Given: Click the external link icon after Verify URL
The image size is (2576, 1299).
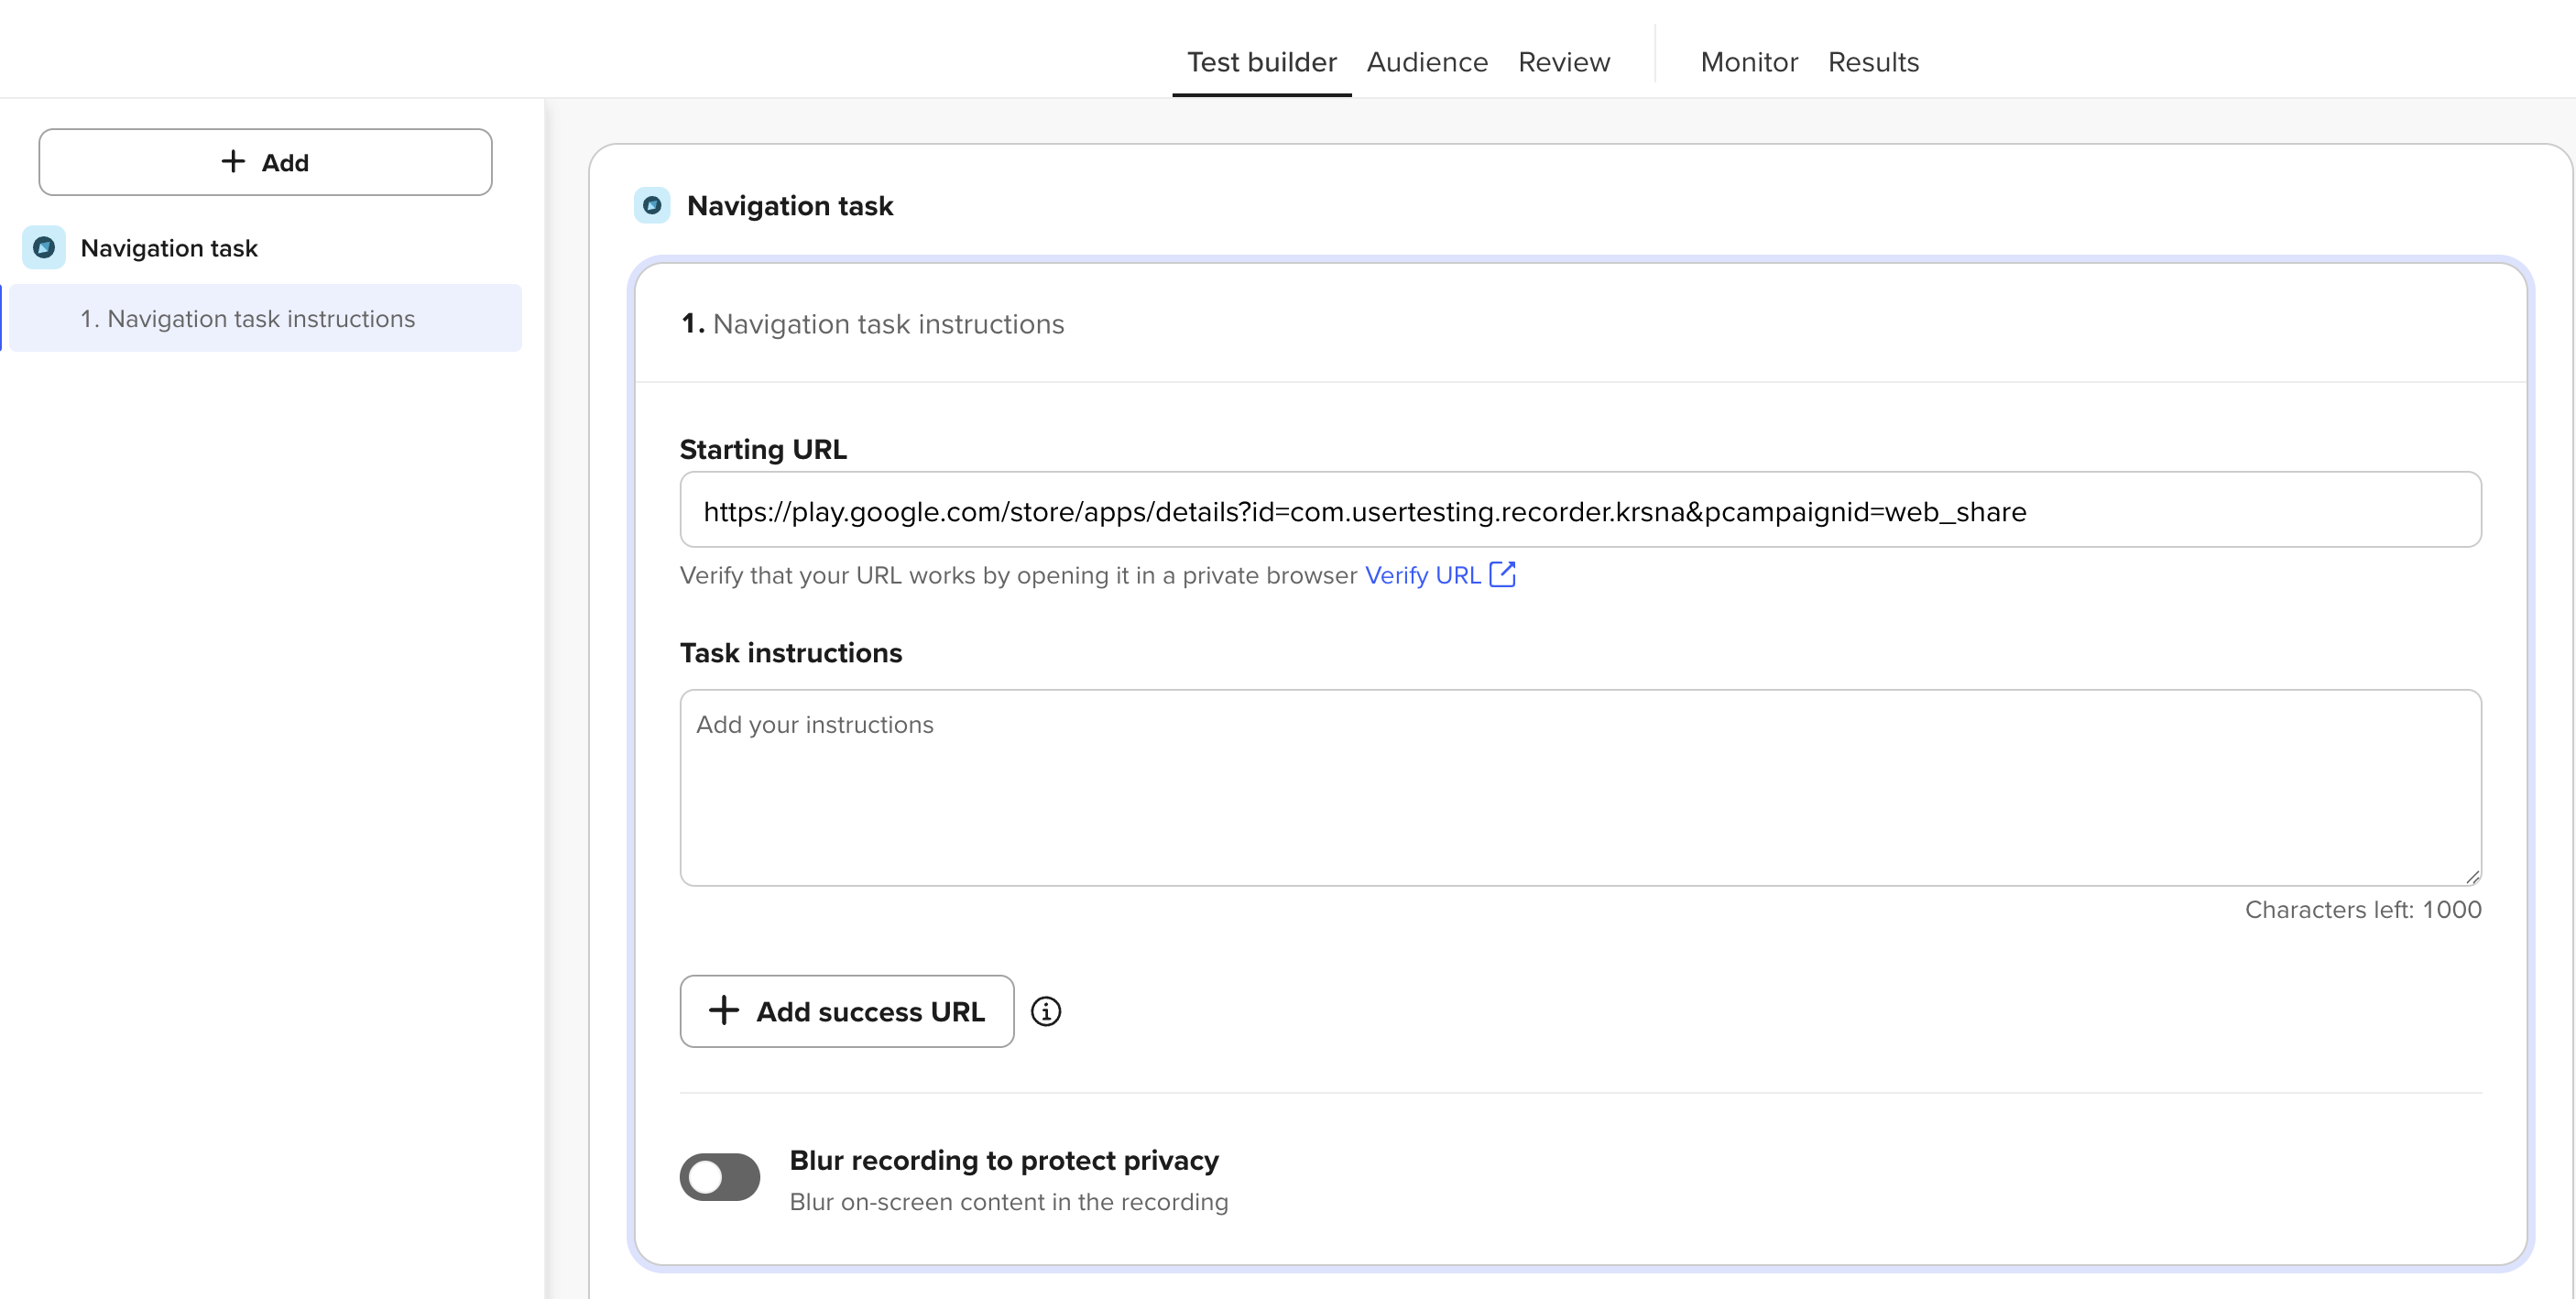Looking at the screenshot, I should [x=1503, y=574].
